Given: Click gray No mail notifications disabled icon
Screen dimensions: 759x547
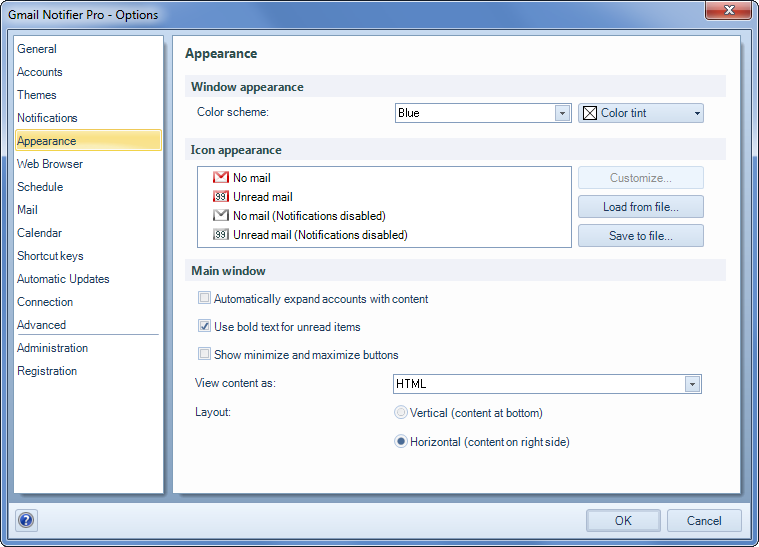Looking at the screenshot, I should coord(221,215).
